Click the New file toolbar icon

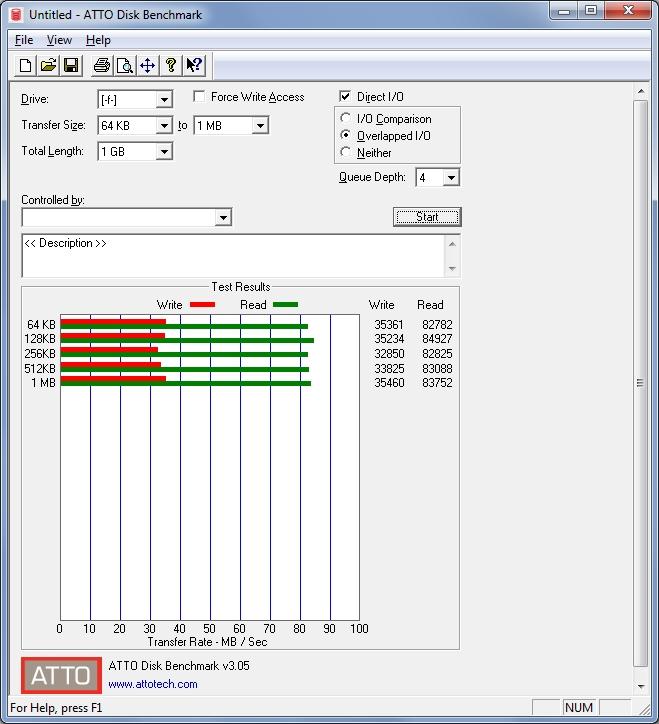tap(25, 65)
